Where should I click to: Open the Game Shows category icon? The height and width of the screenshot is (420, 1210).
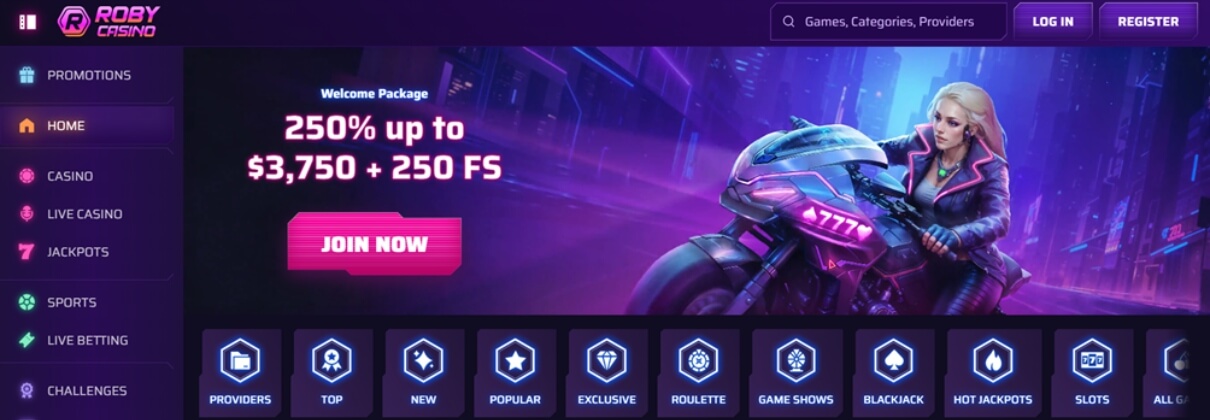(x=796, y=361)
